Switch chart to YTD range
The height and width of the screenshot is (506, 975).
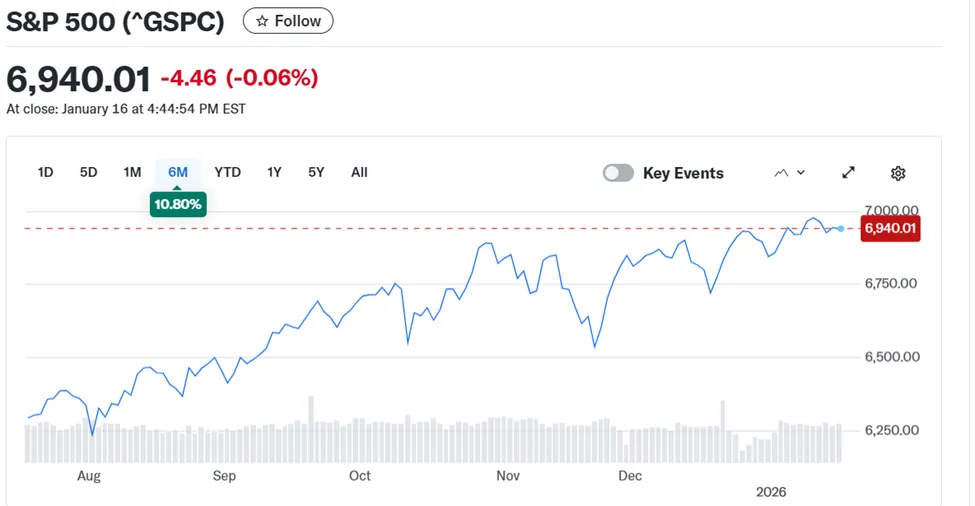click(x=227, y=172)
